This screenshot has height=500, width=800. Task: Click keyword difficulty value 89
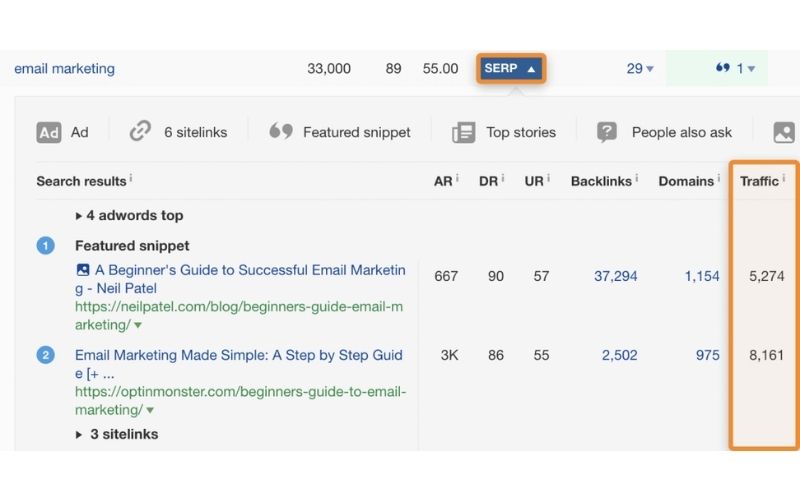pyautogui.click(x=393, y=68)
